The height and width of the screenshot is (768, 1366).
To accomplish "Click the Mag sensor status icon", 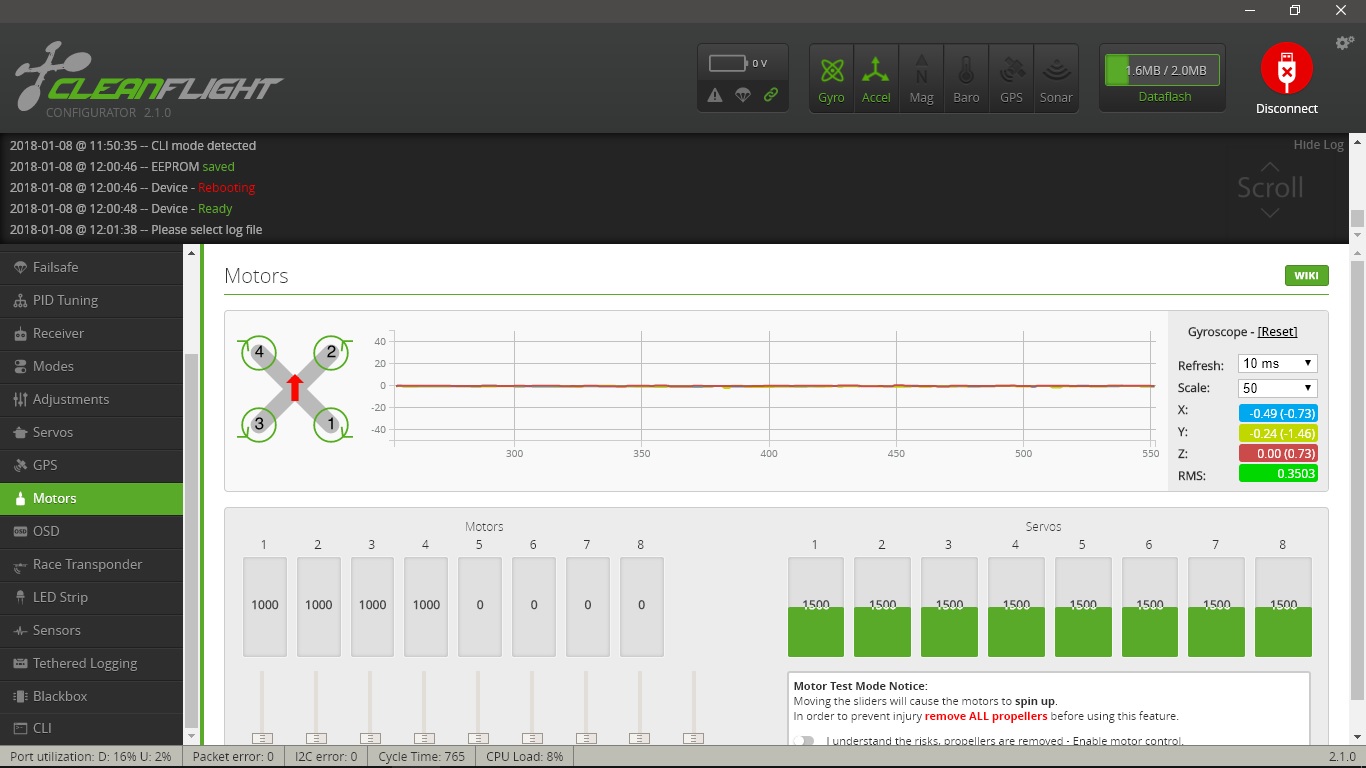I will (921, 78).
